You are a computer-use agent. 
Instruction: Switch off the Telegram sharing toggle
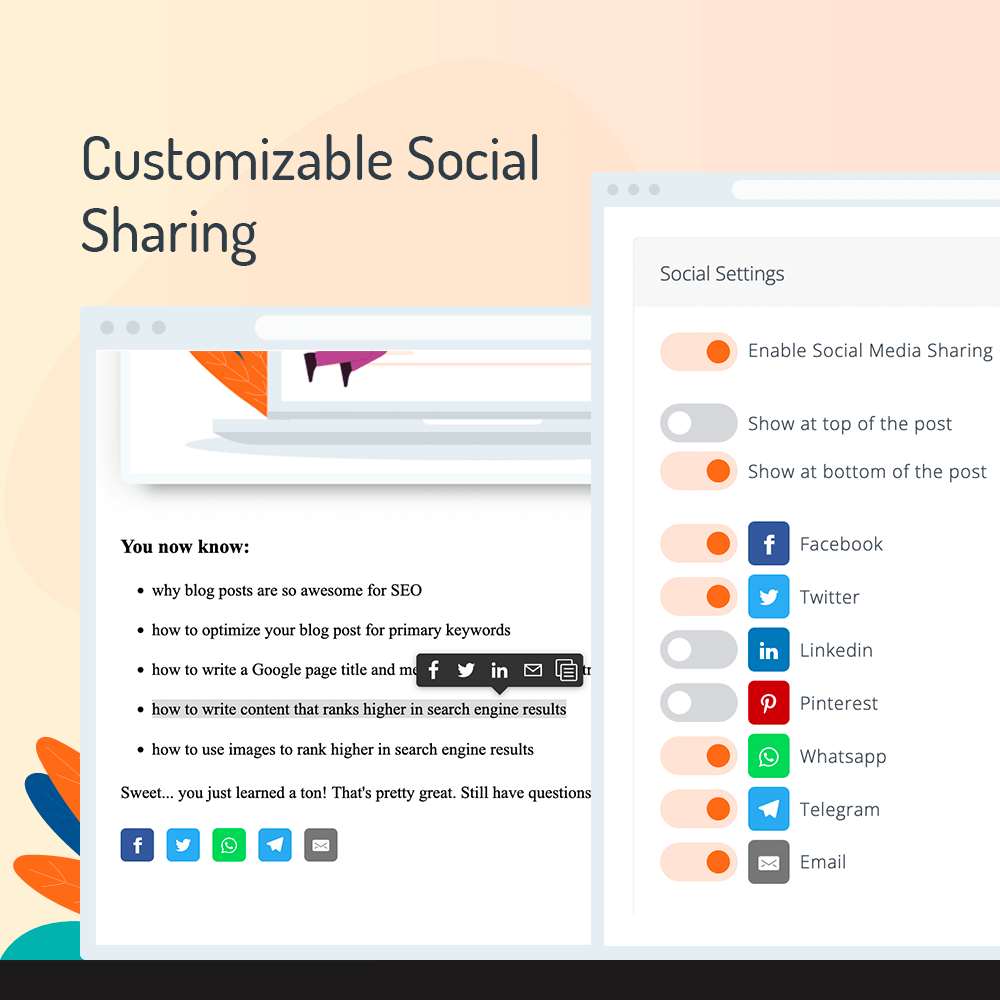(x=698, y=809)
